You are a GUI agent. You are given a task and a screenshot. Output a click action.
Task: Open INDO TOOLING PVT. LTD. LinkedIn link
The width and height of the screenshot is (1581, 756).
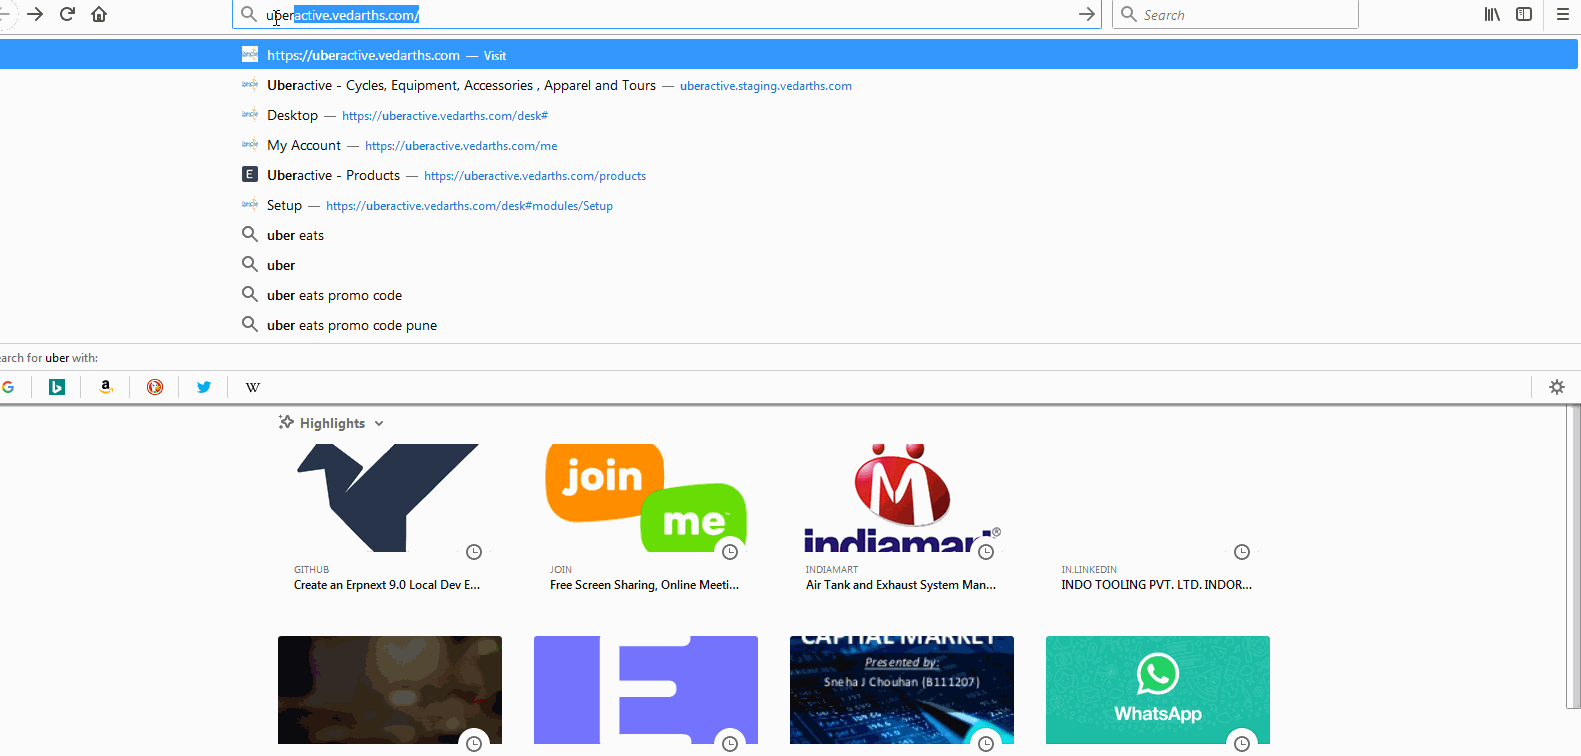click(1158, 517)
